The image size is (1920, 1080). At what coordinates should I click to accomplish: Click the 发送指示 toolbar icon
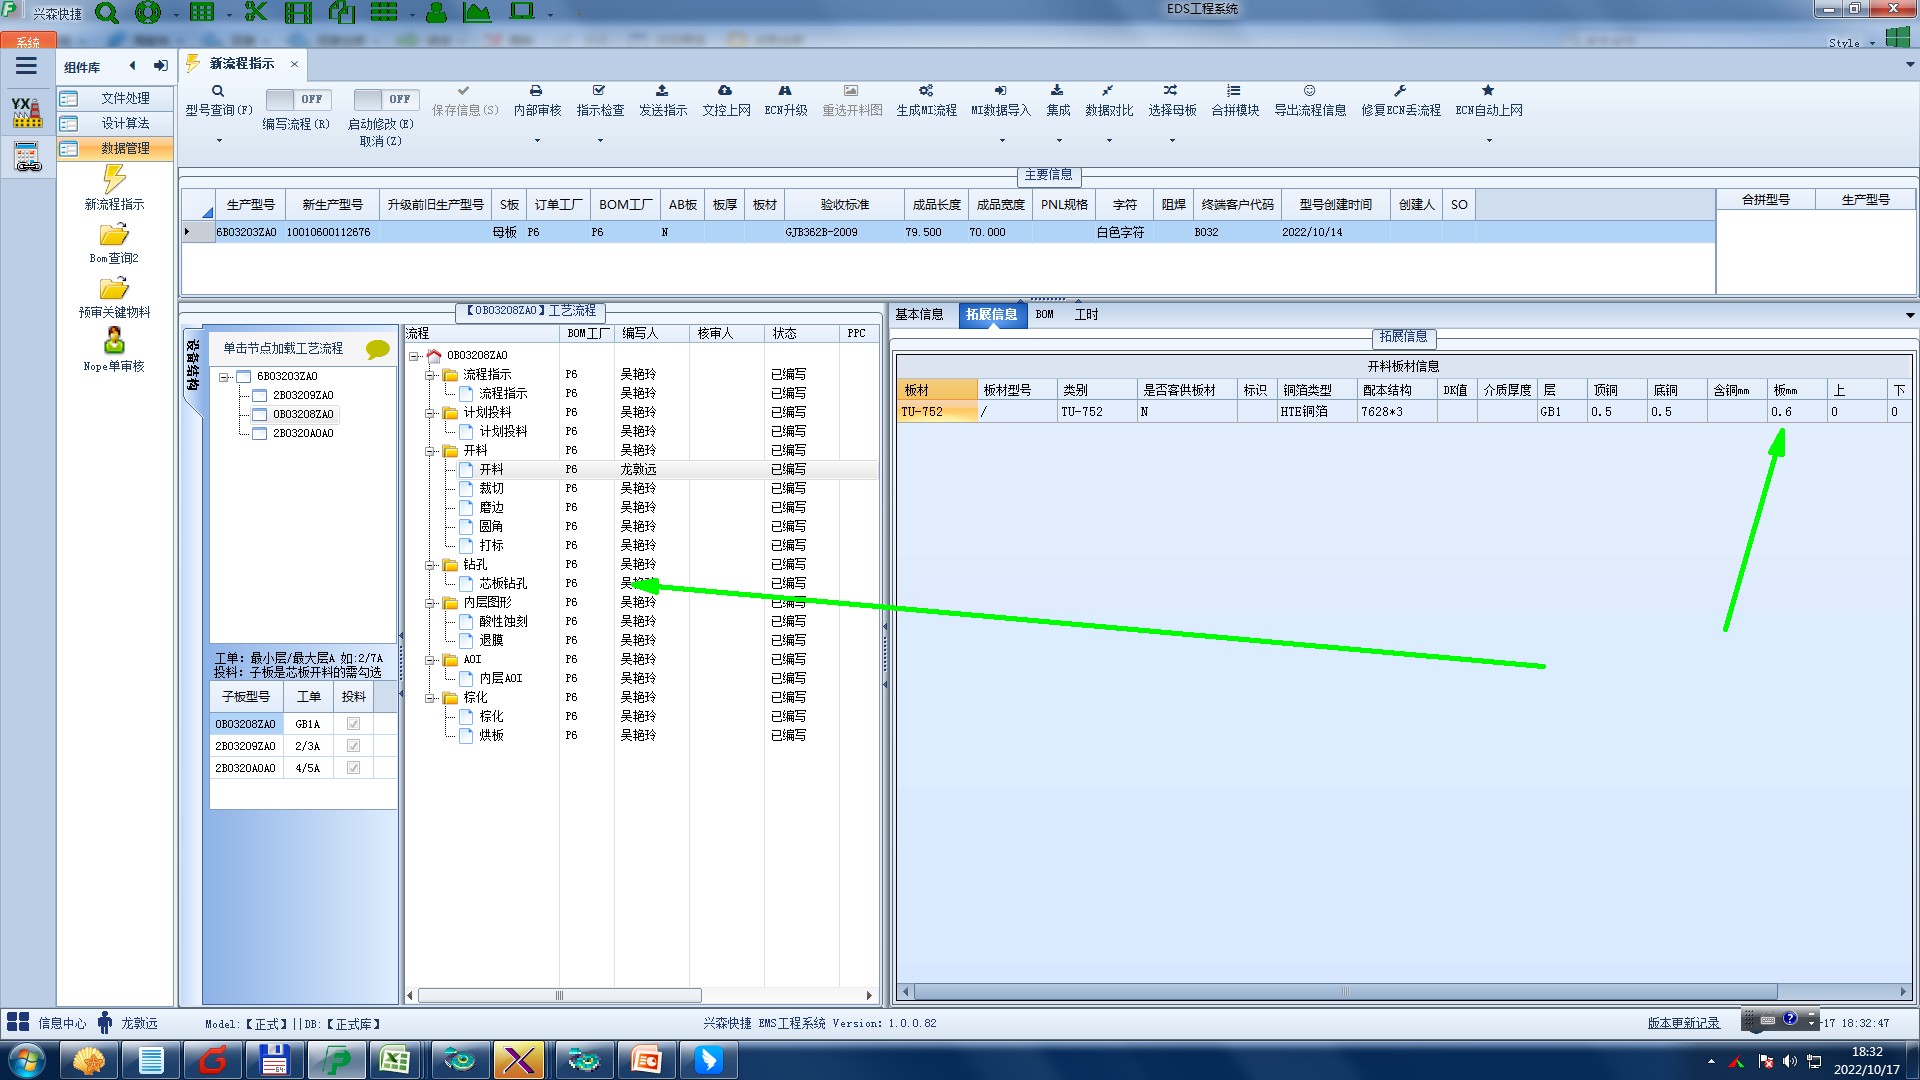click(x=662, y=91)
